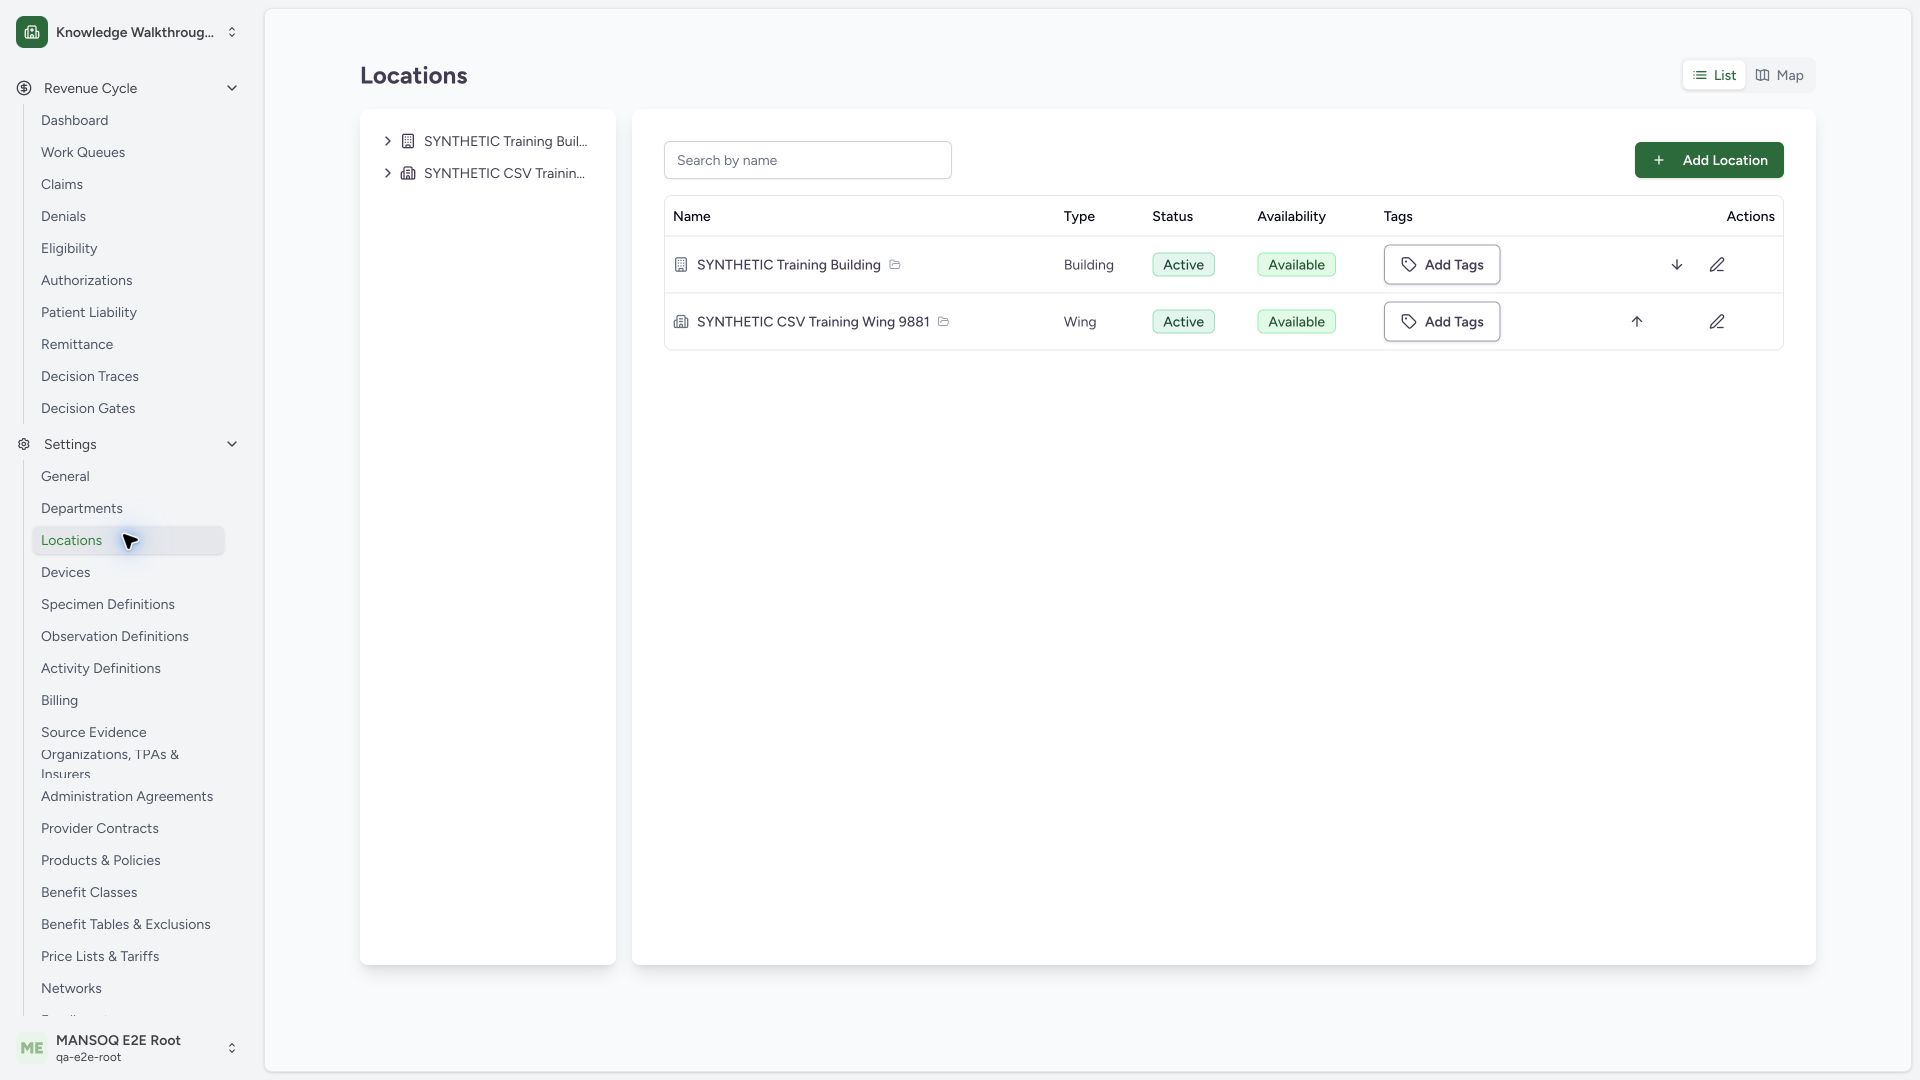
Task: Click the building icon beside SYNTHETIC Training Building row
Action: 681,265
